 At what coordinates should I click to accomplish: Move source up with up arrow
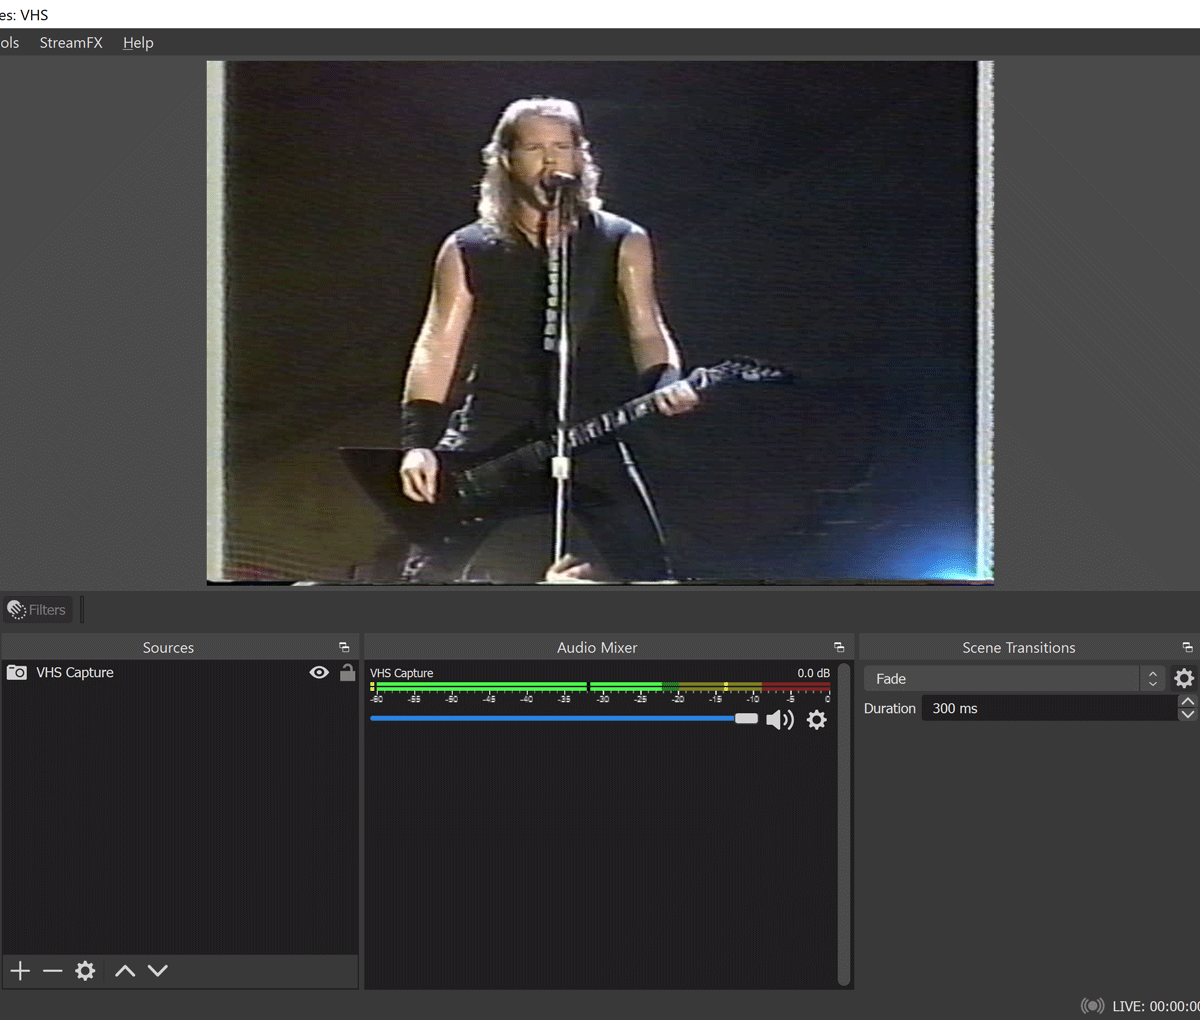(x=125, y=971)
